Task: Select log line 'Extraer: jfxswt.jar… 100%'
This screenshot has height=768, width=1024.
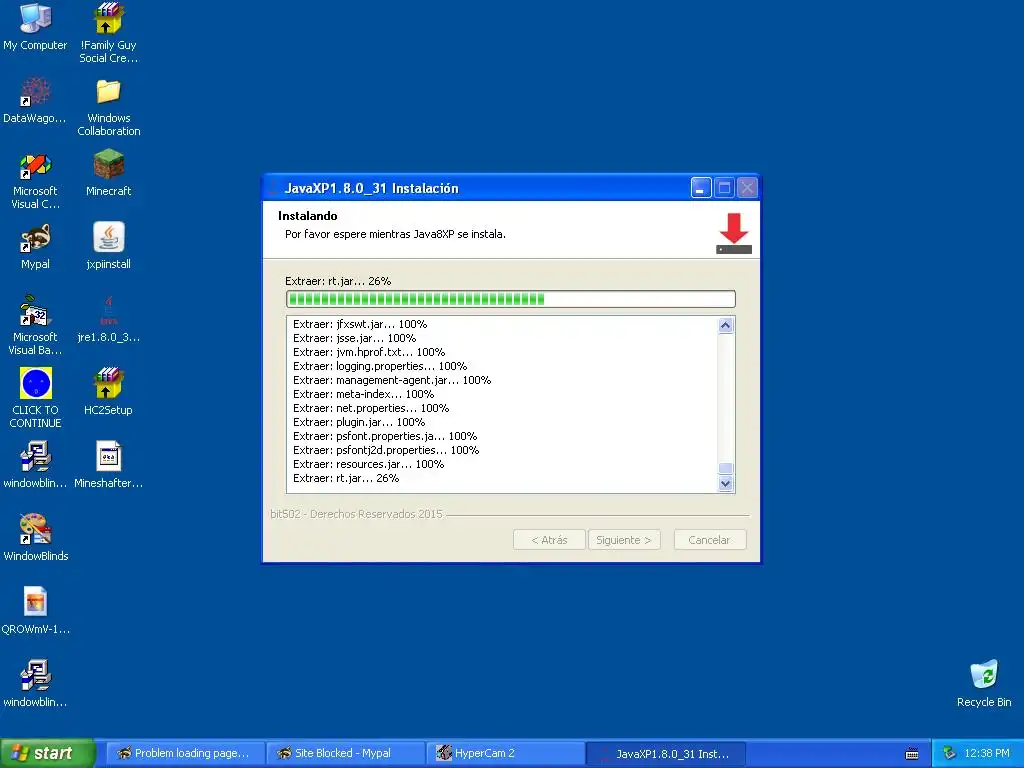Action: 360,324
